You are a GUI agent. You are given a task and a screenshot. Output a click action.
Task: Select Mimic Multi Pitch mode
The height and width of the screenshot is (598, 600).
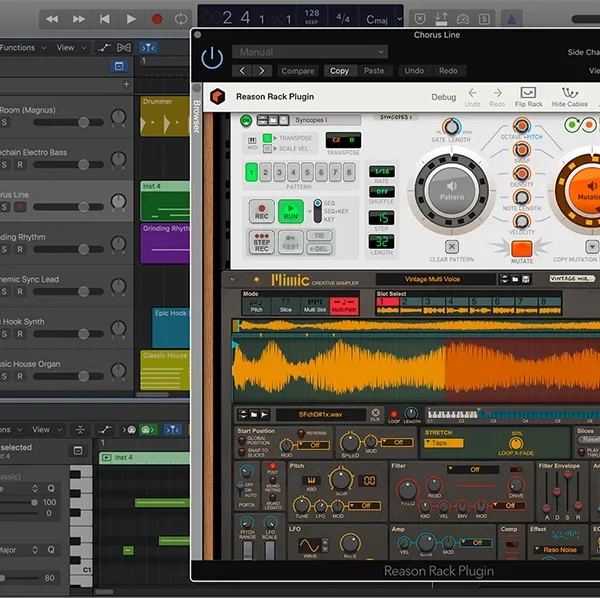[x=344, y=306]
